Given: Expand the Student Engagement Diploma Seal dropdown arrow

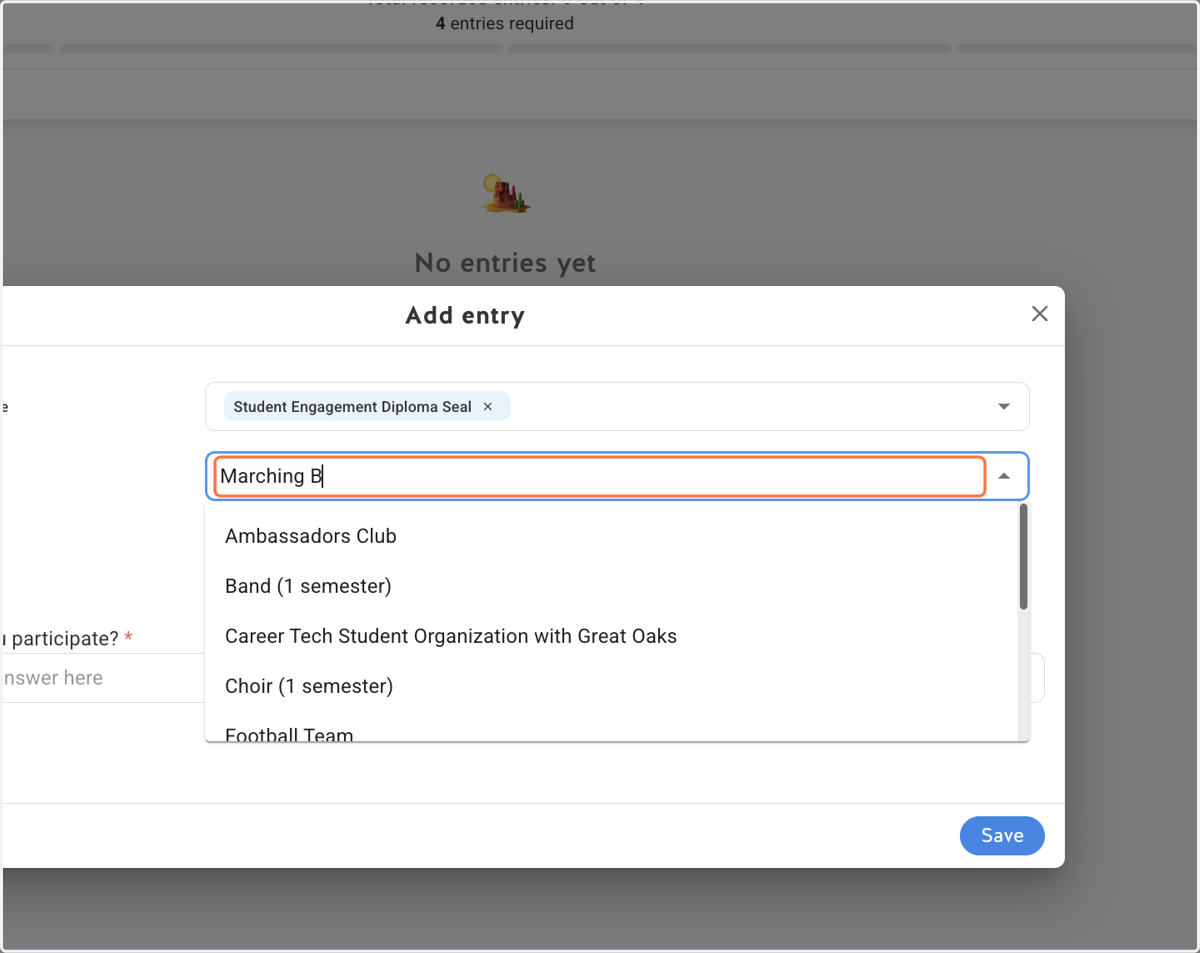Looking at the screenshot, I should point(1004,407).
